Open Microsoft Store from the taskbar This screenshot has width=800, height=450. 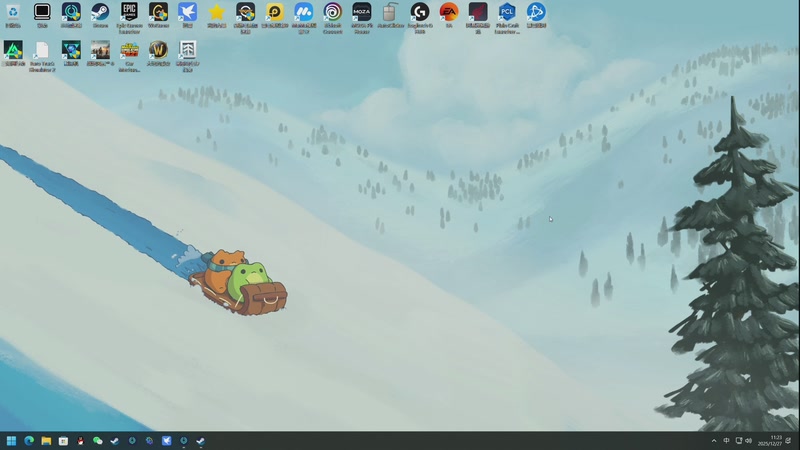(x=63, y=441)
